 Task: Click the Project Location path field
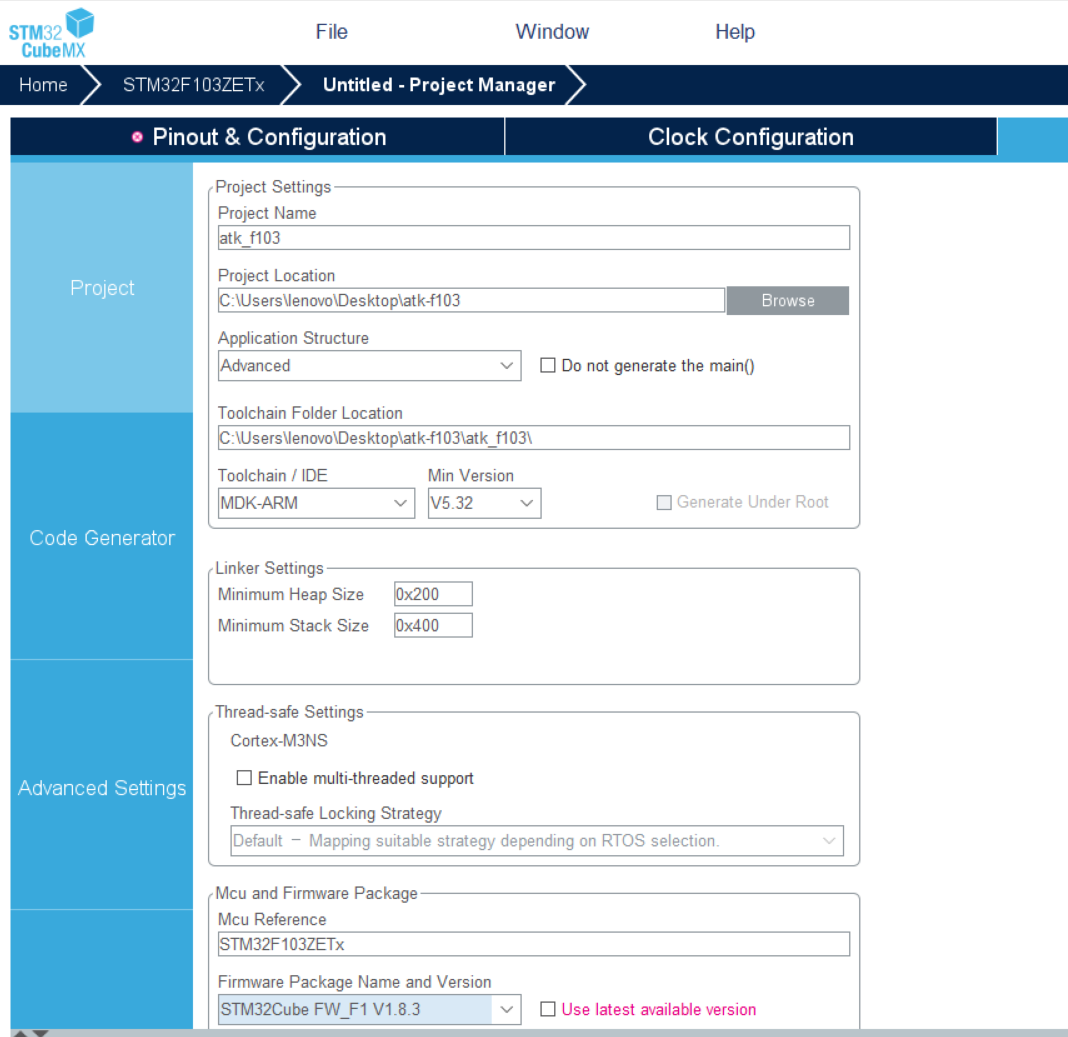(x=471, y=300)
